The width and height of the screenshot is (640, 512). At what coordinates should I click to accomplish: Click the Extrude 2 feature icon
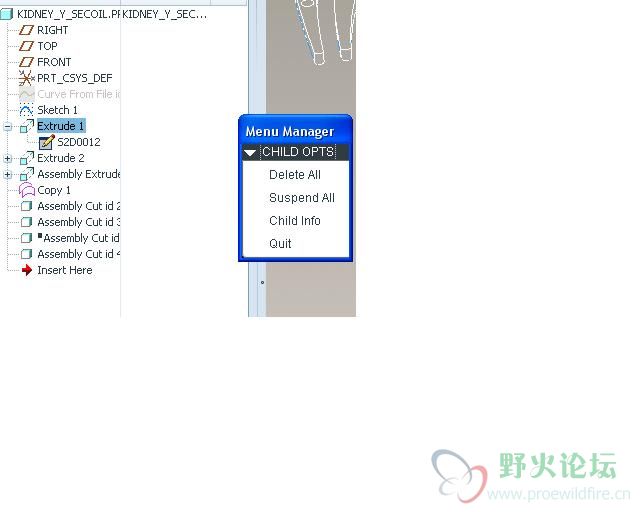27,158
